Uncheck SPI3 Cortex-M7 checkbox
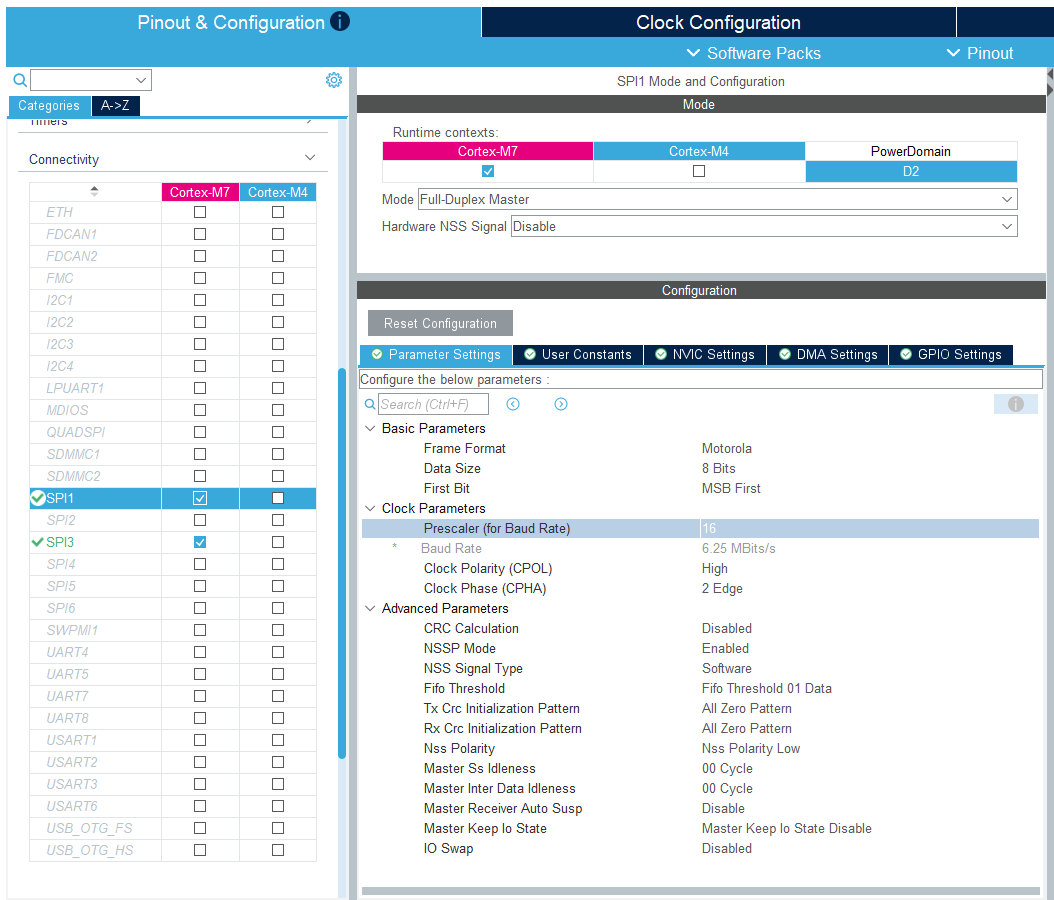This screenshot has width=1054, height=900. click(200, 542)
